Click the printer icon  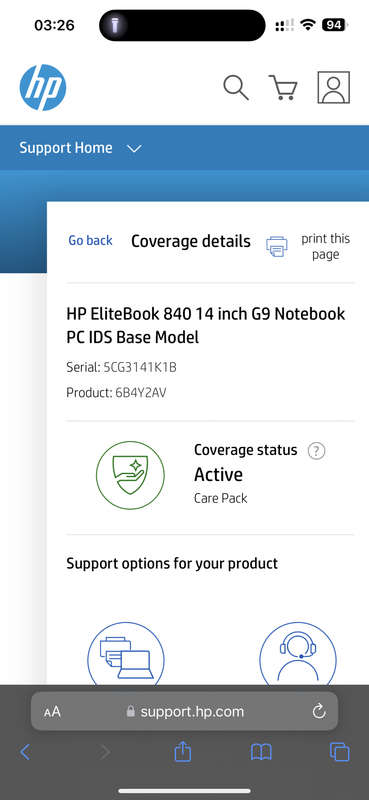pos(277,246)
